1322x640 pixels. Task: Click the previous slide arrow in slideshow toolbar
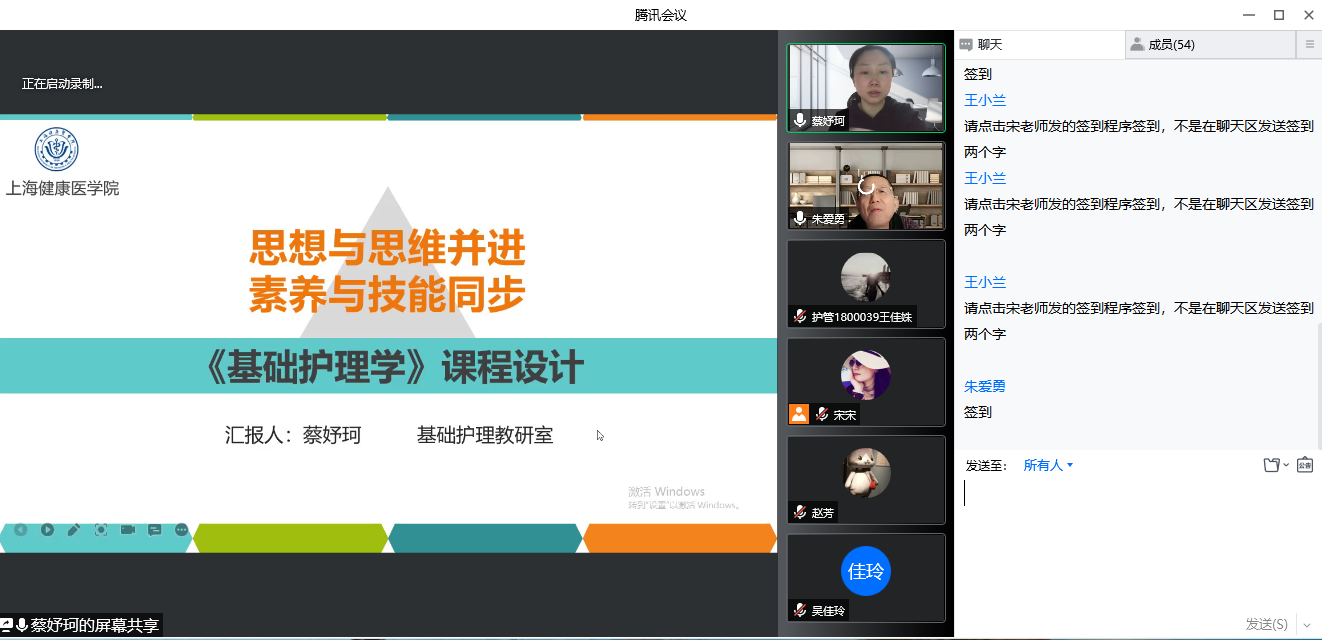pyautogui.click(x=20, y=530)
